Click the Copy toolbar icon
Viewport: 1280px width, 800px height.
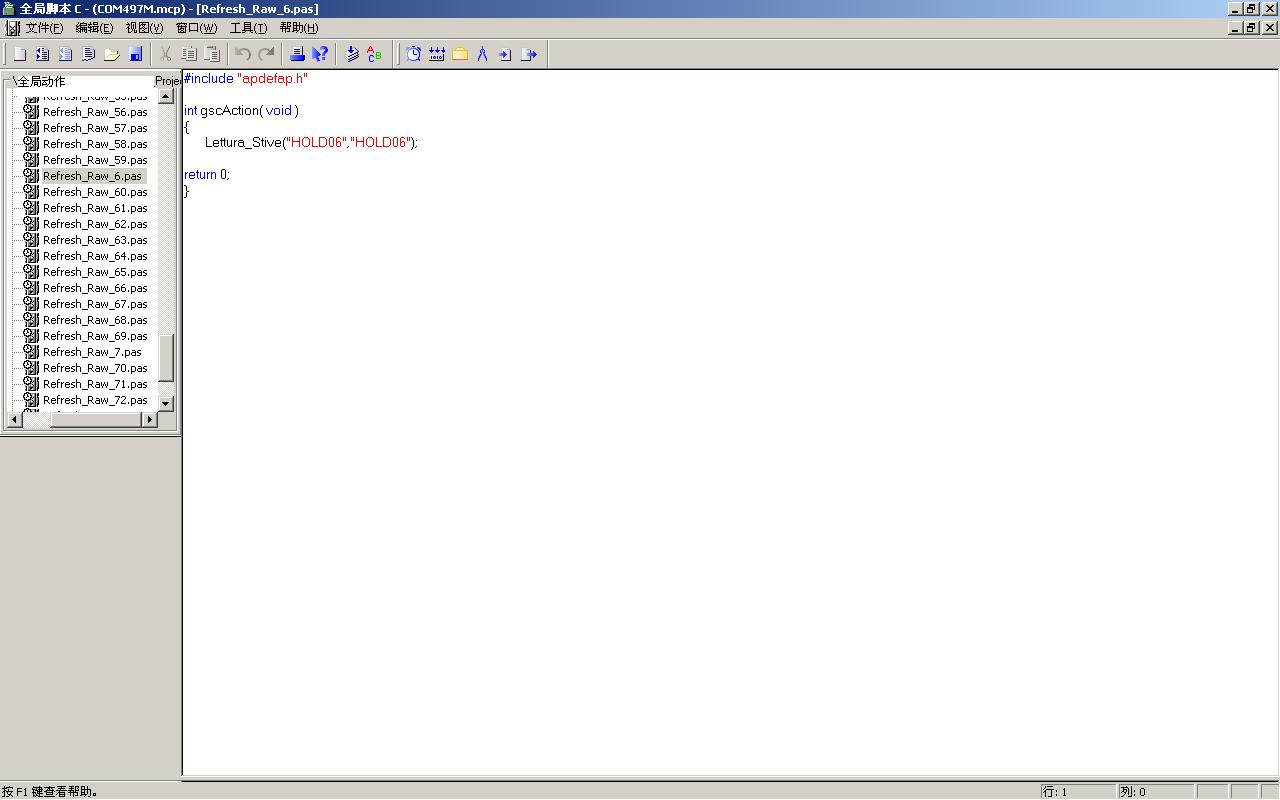click(x=189, y=54)
